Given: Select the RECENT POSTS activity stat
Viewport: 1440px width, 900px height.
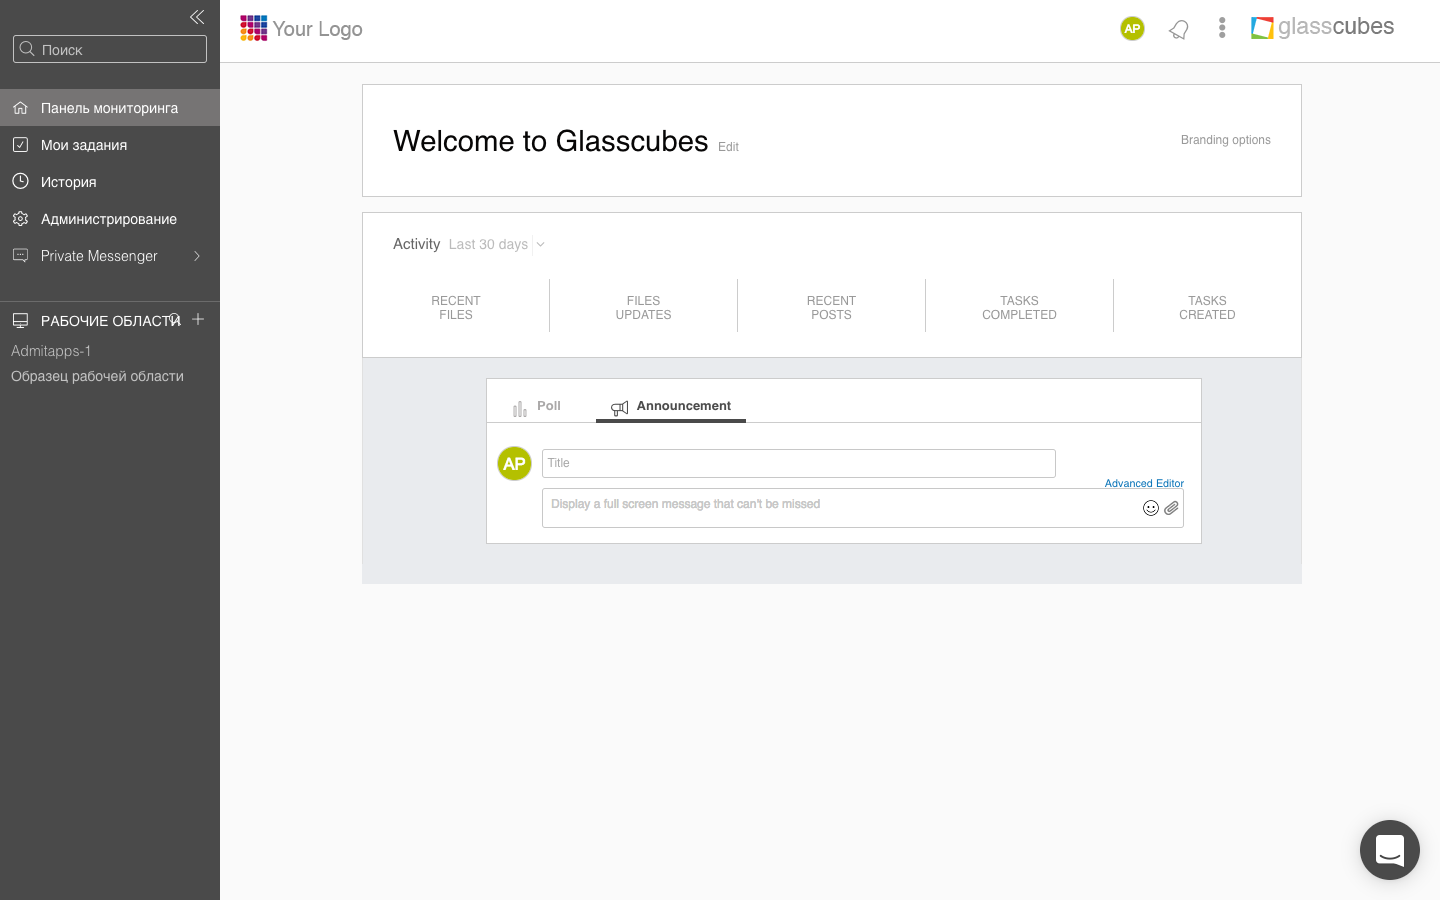Looking at the screenshot, I should click(831, 308).
